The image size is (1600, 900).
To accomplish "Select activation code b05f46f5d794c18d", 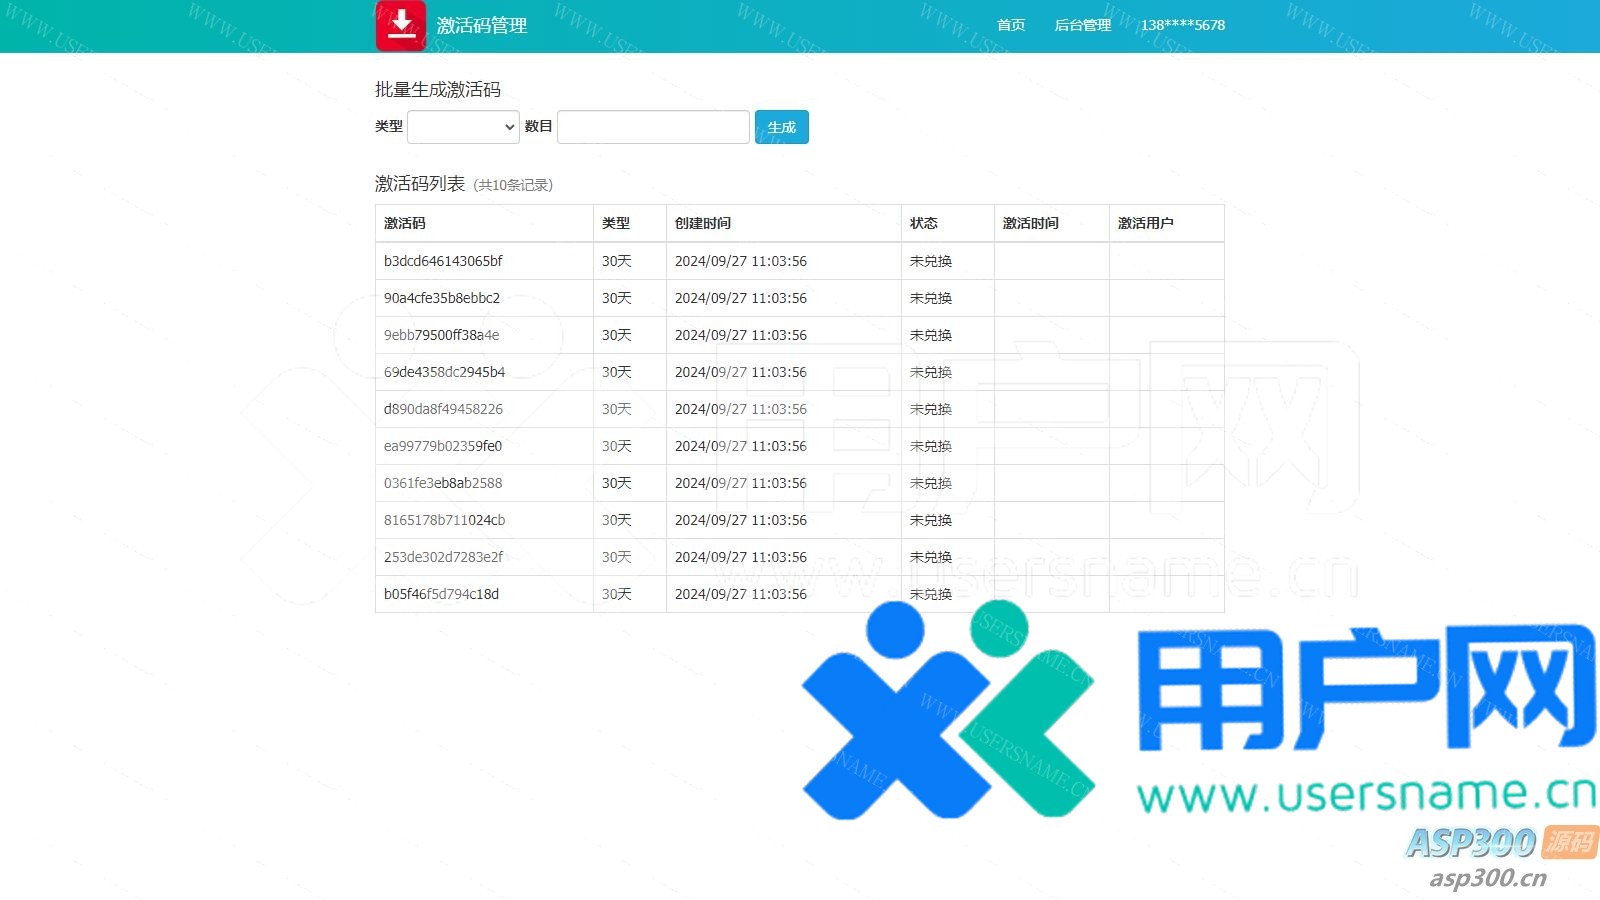I will pyautogui.click(x=441, y=594).
